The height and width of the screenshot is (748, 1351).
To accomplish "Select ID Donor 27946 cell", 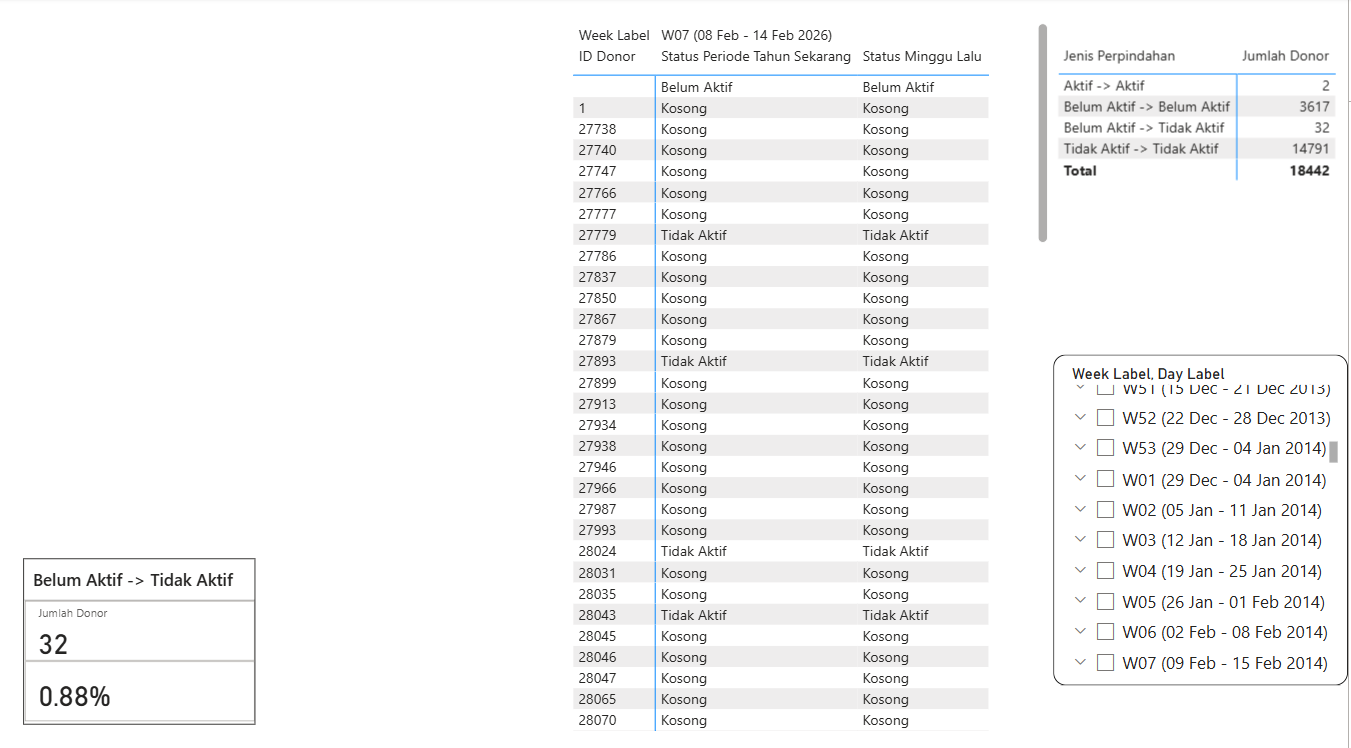I will pyautogui.click(x=597, y=467).
